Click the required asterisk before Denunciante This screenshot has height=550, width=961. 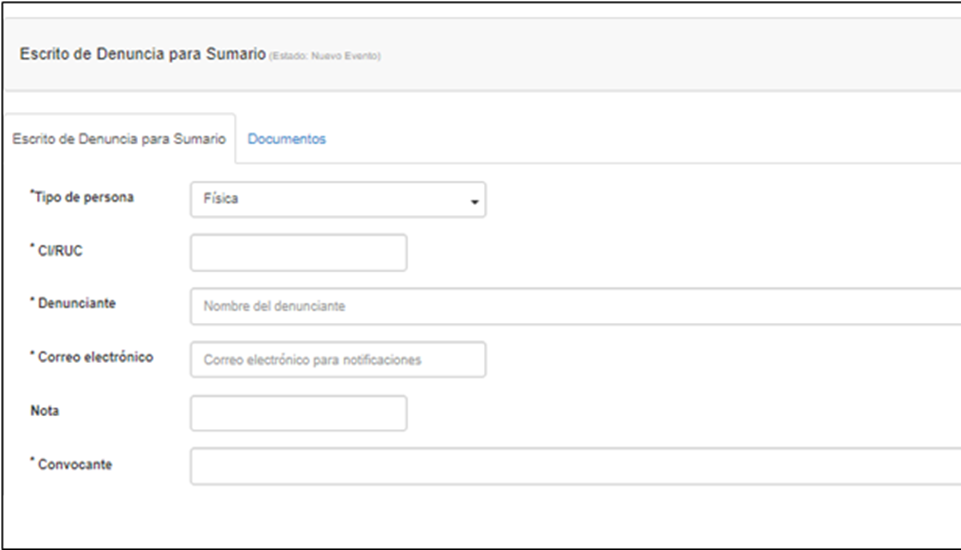coord(32,300)
